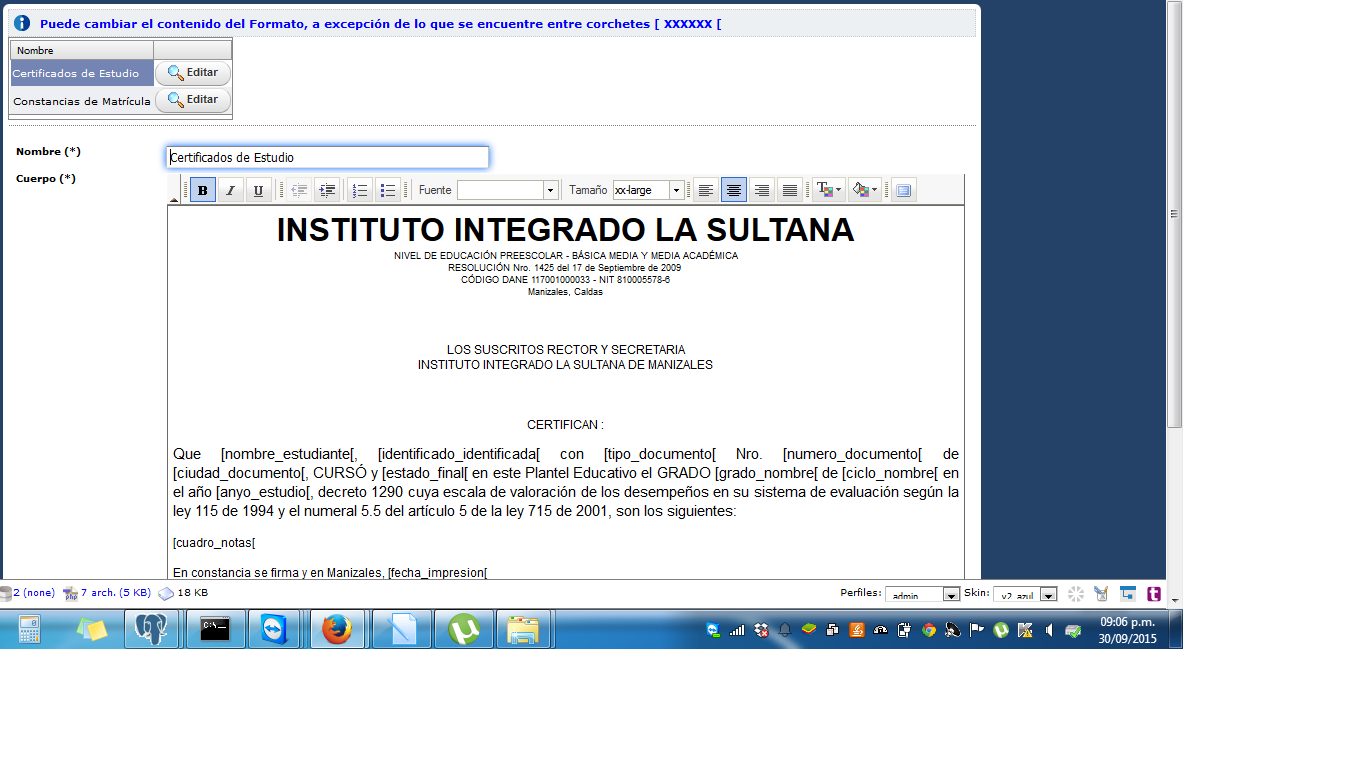Image resolution: width=1366 pixels, height=768 pixels.
Task: Toggle underline formatting in editor toolbar
Action: (x=258, y=190)
